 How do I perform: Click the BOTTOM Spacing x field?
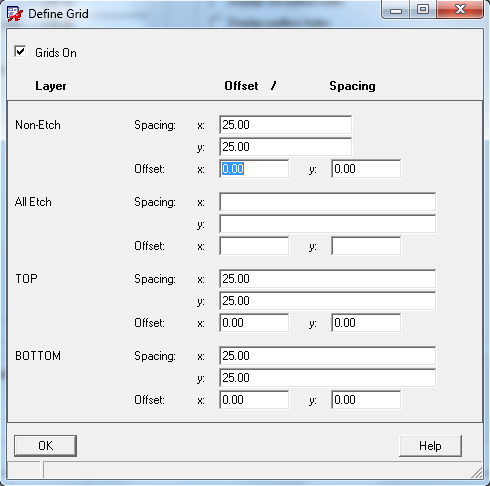(328, 356)
